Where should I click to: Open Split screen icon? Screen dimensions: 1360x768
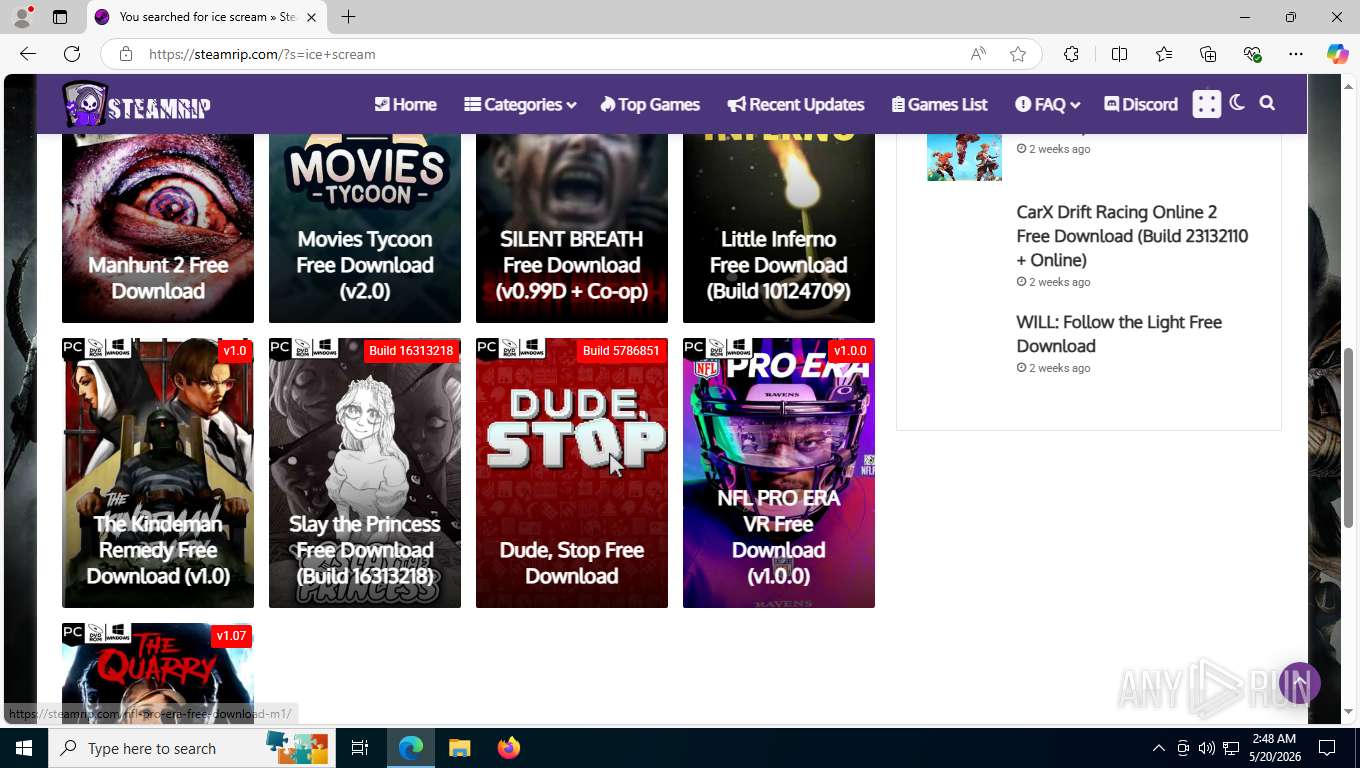coord(1119,54)
